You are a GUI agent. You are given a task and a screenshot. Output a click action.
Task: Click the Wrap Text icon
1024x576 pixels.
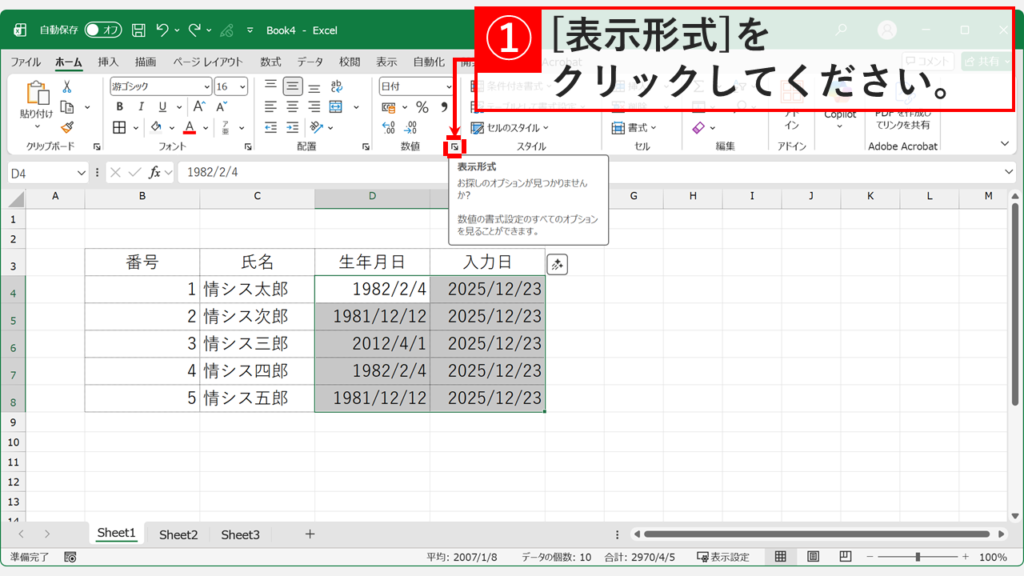(336, 84)
